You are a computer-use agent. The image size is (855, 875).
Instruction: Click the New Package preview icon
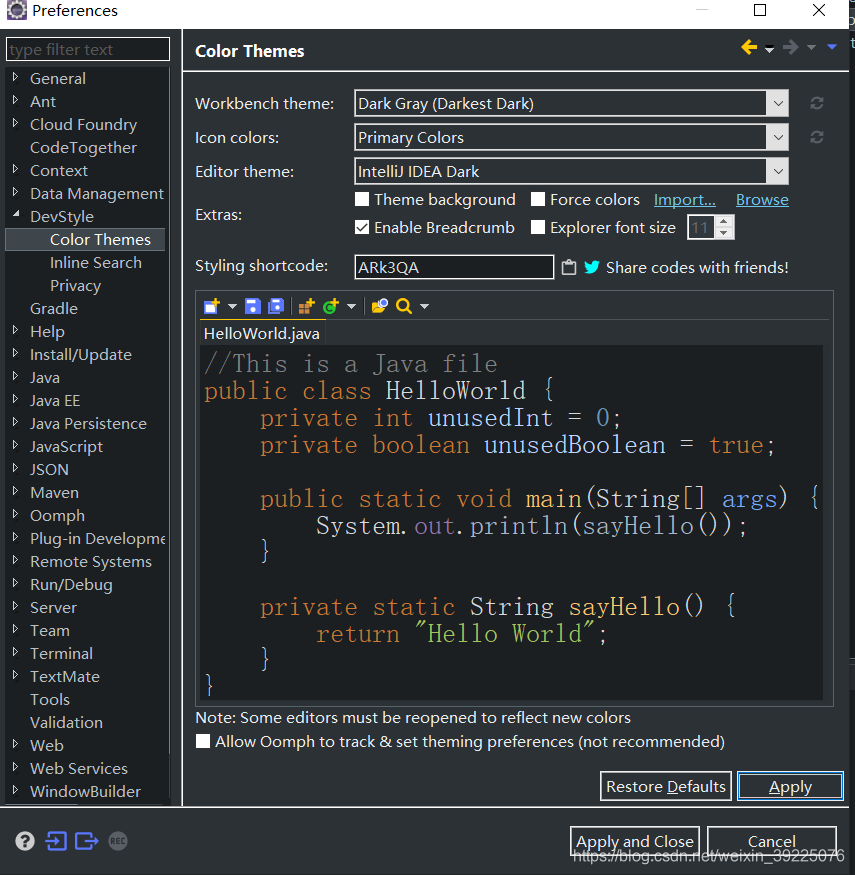(306, 306)
